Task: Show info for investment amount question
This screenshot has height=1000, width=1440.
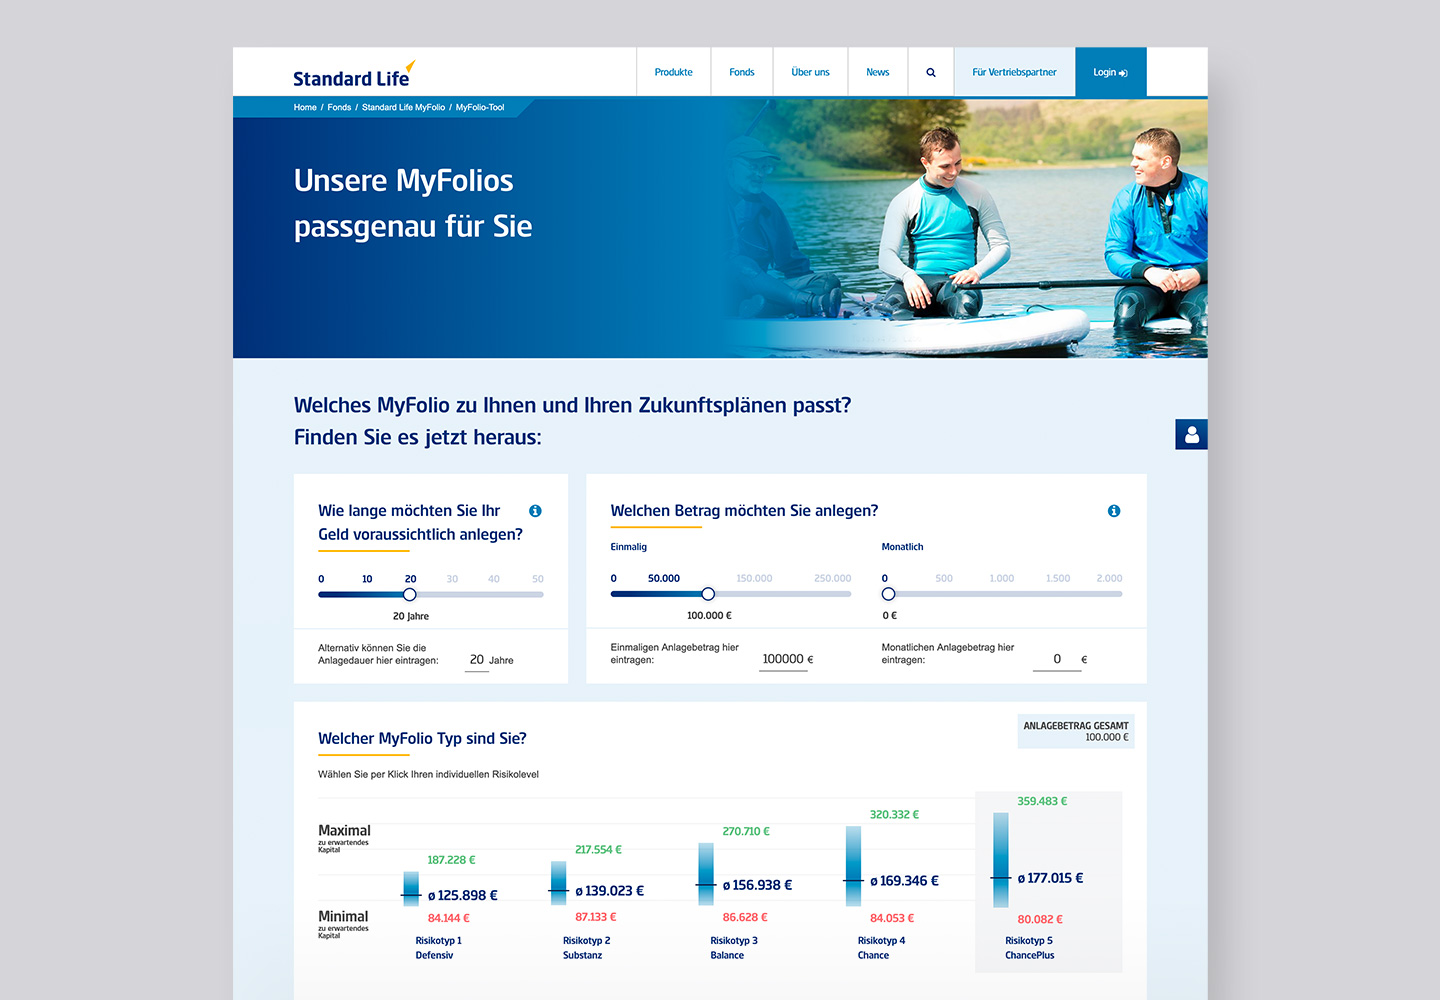Action: [1114, 511]
